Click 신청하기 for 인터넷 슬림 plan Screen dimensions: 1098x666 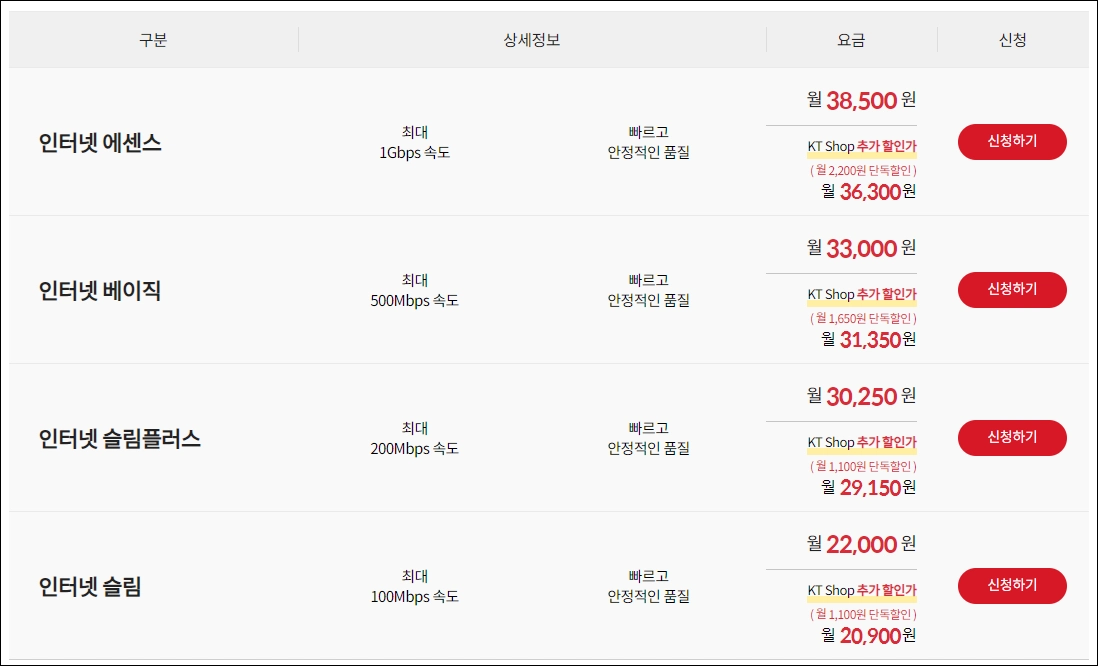coord(1012,586)
